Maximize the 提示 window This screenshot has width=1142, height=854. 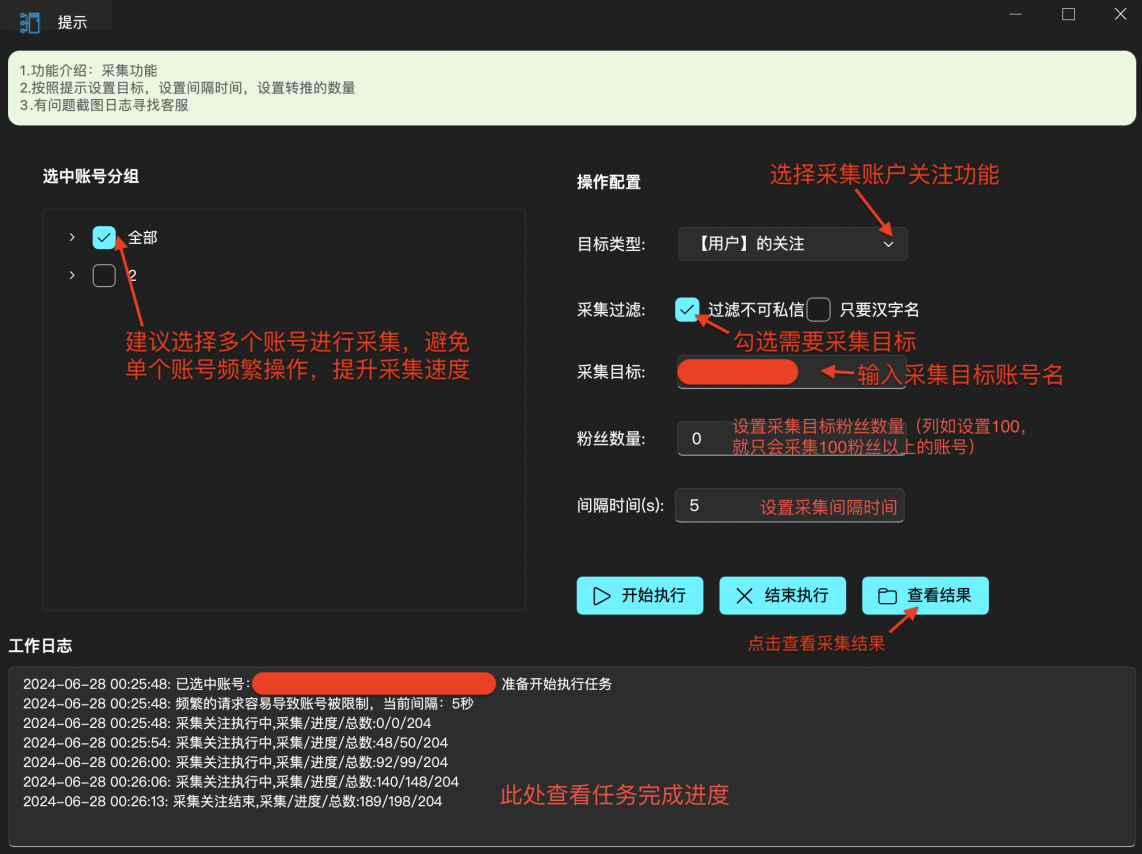[x=1068, y=14]
